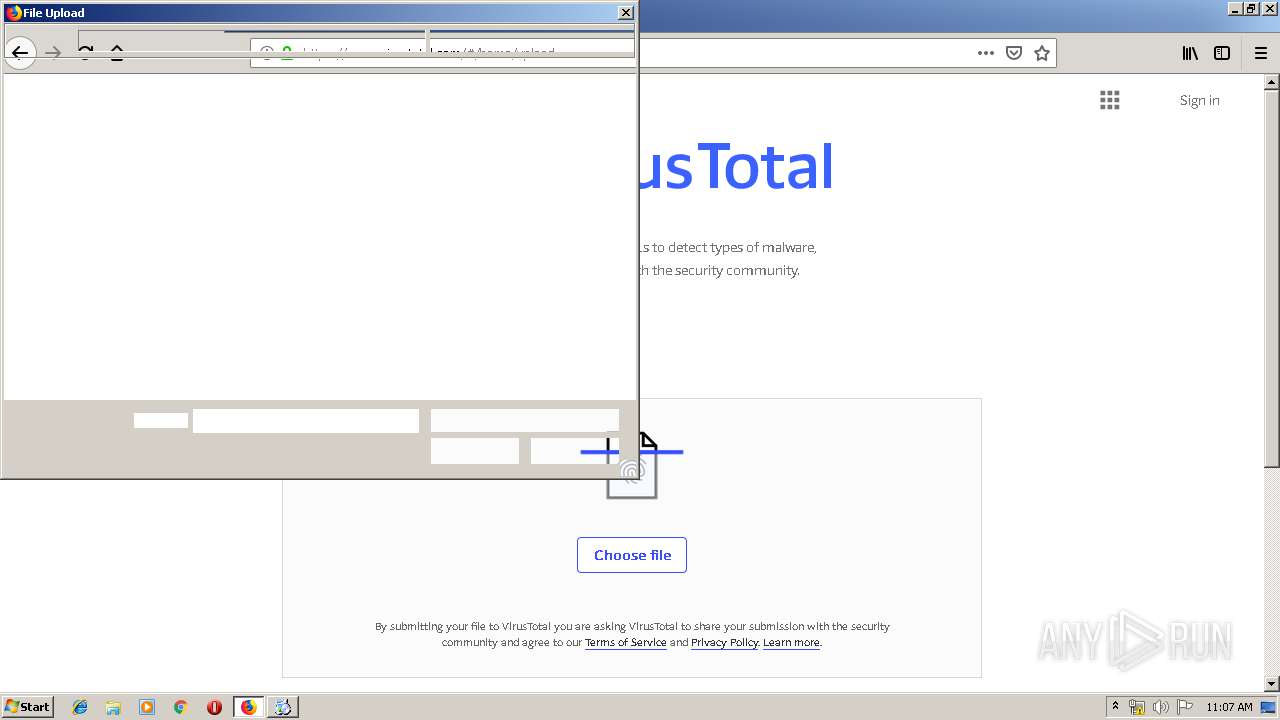The height and width of the screenshot is (720, 1280).
Task: Show hidden tray icons arrow
Action: (x=1115, y=707)
